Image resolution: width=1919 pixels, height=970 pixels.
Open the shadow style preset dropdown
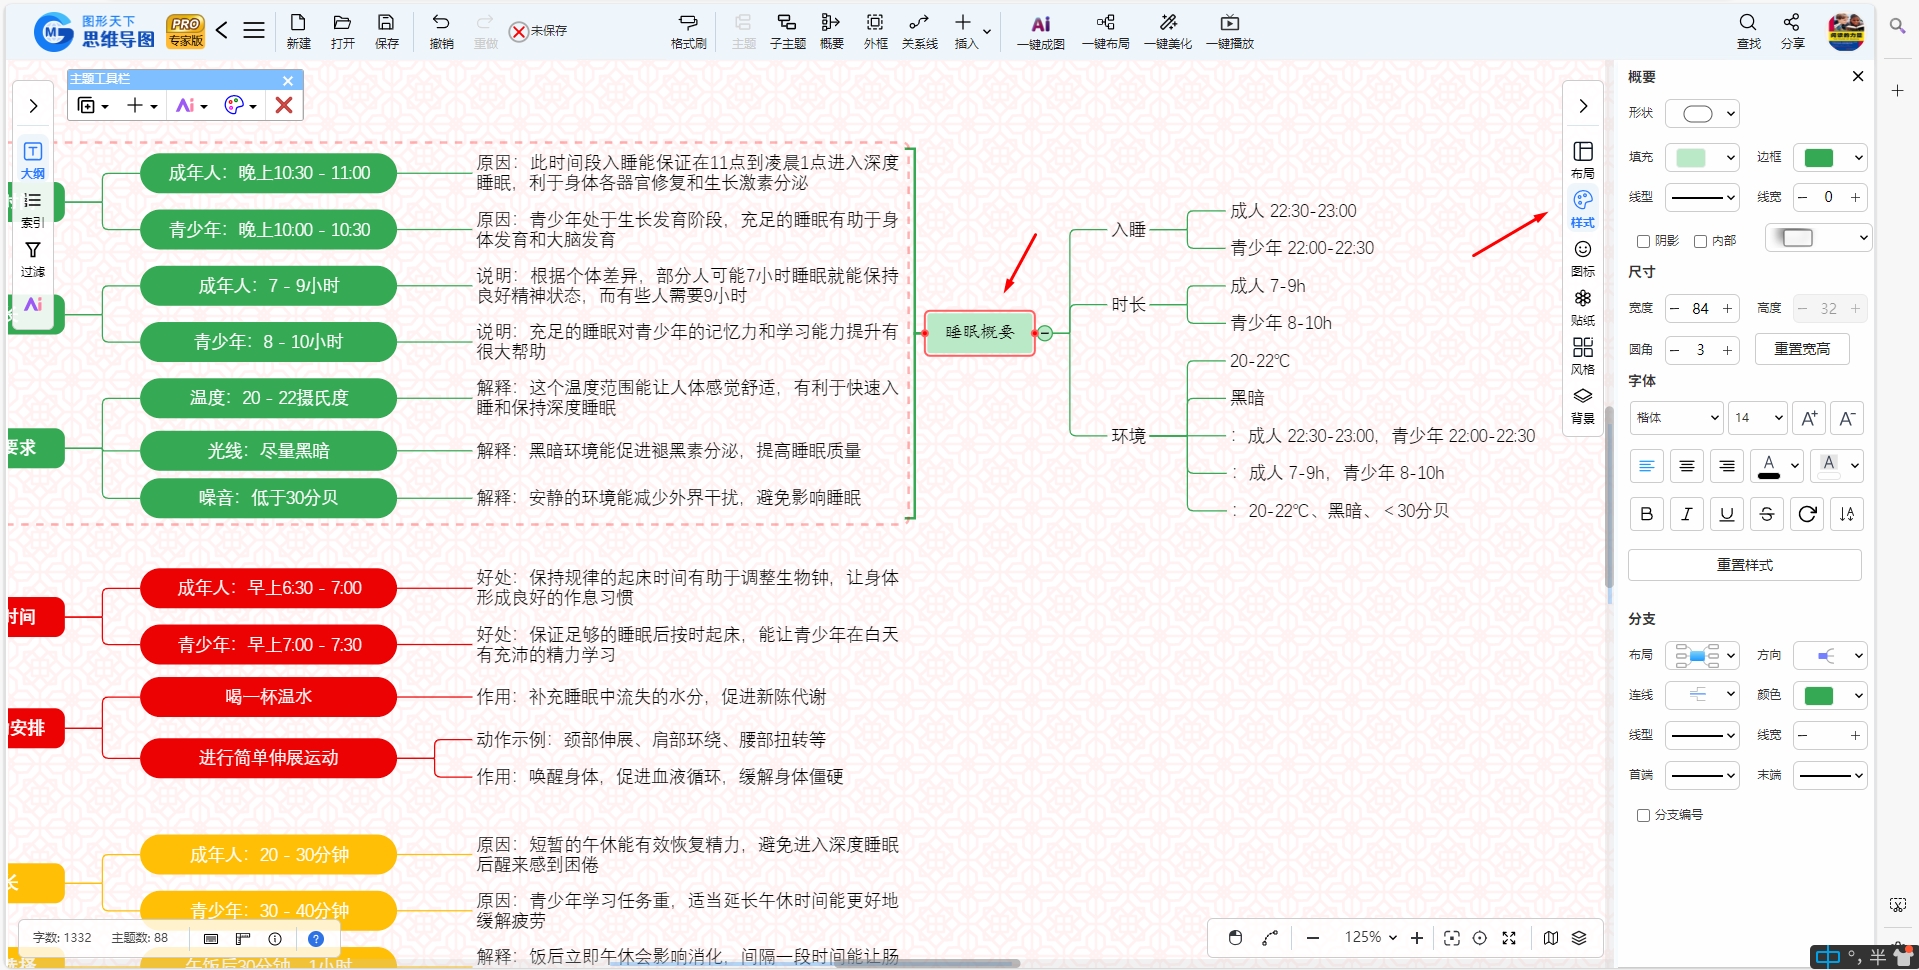click(x=1818, y=238)
